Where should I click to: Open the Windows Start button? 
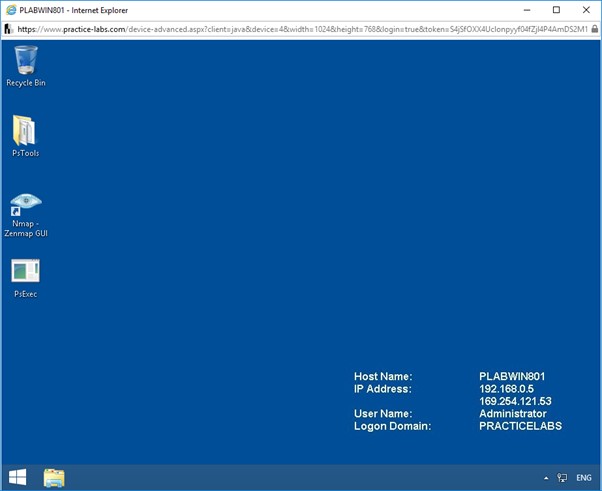[x=17, y=478]
